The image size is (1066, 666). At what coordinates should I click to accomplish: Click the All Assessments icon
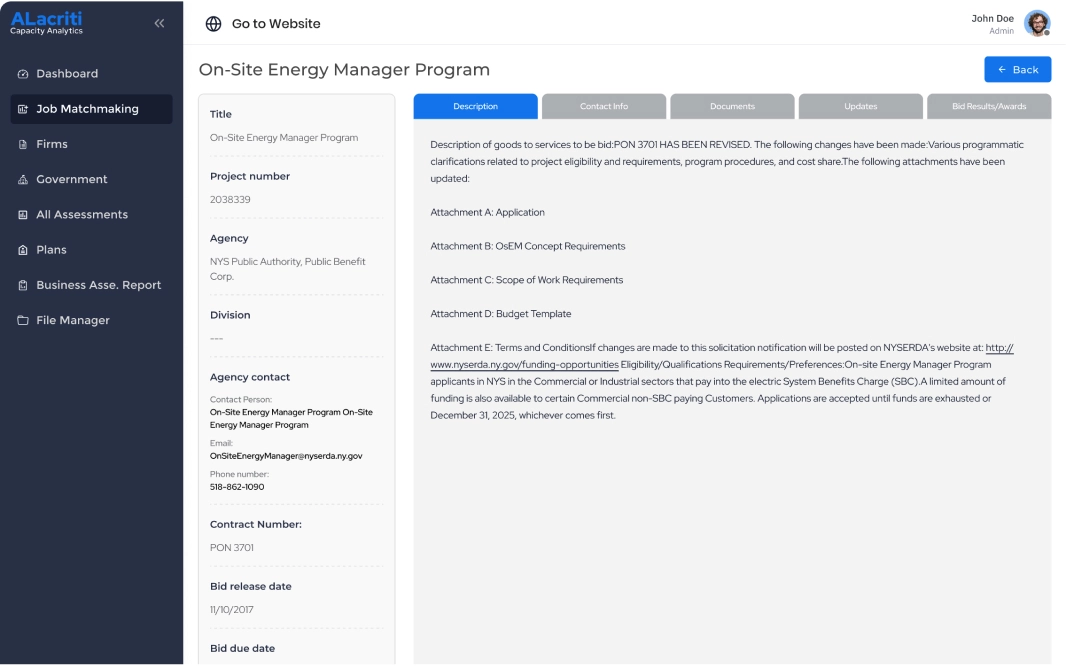click(x=23, y=215)
